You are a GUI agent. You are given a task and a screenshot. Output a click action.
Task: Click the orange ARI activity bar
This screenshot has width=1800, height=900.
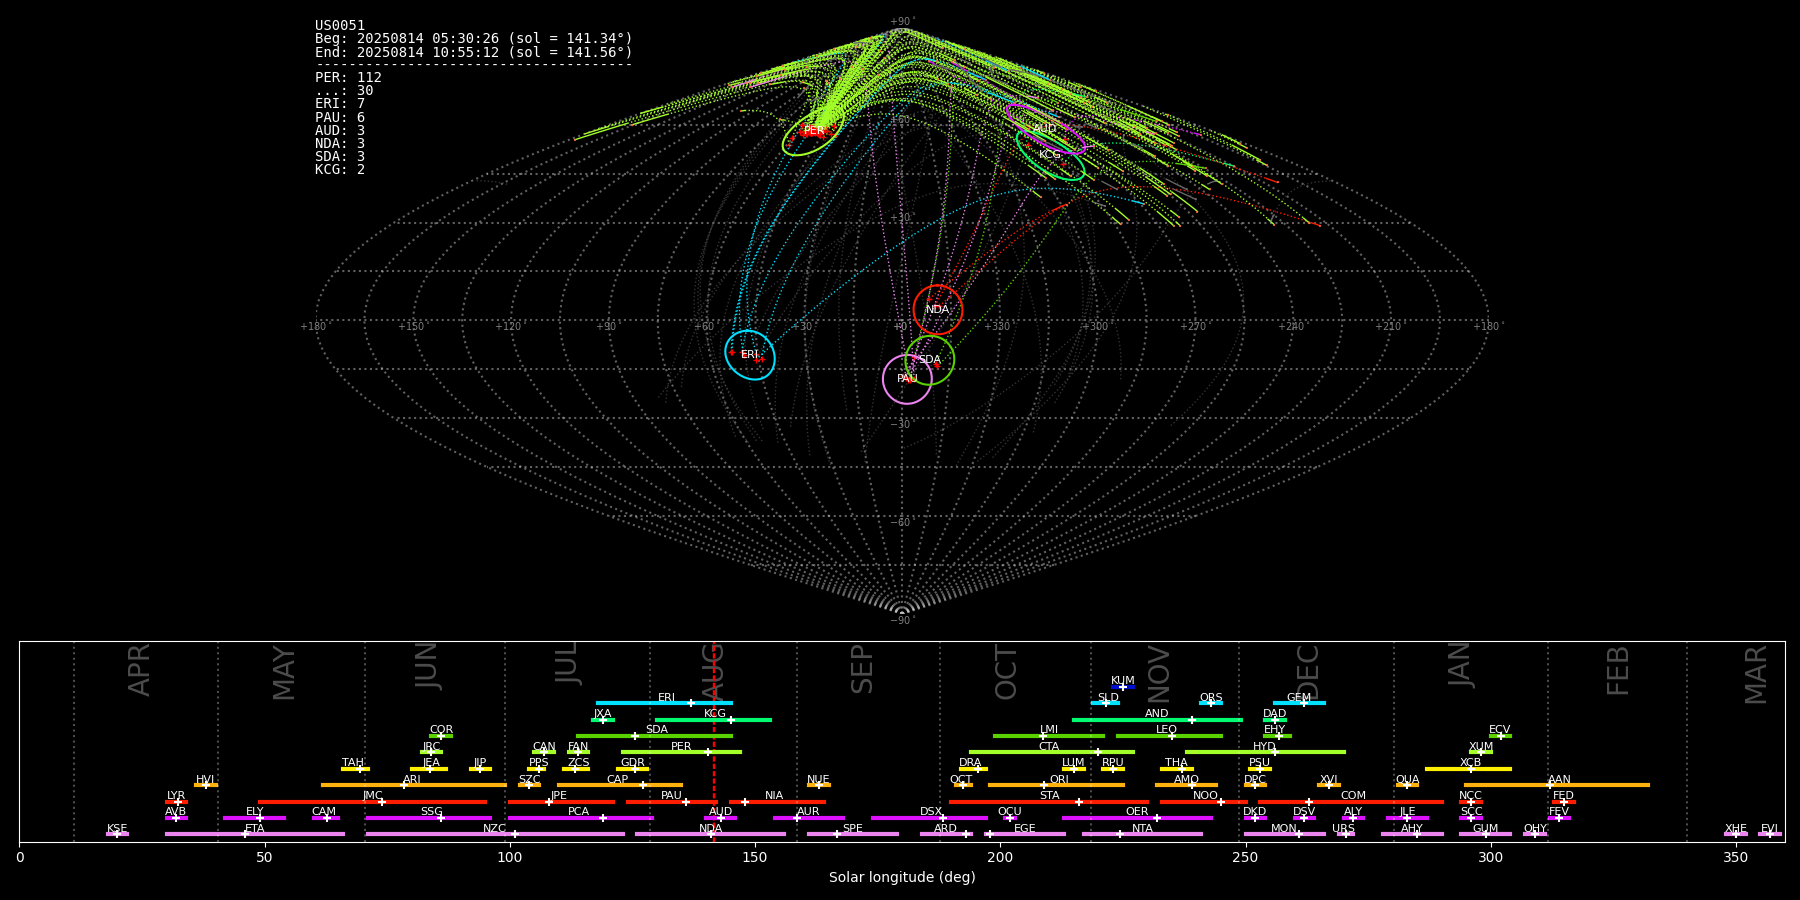tap(414, 785)
